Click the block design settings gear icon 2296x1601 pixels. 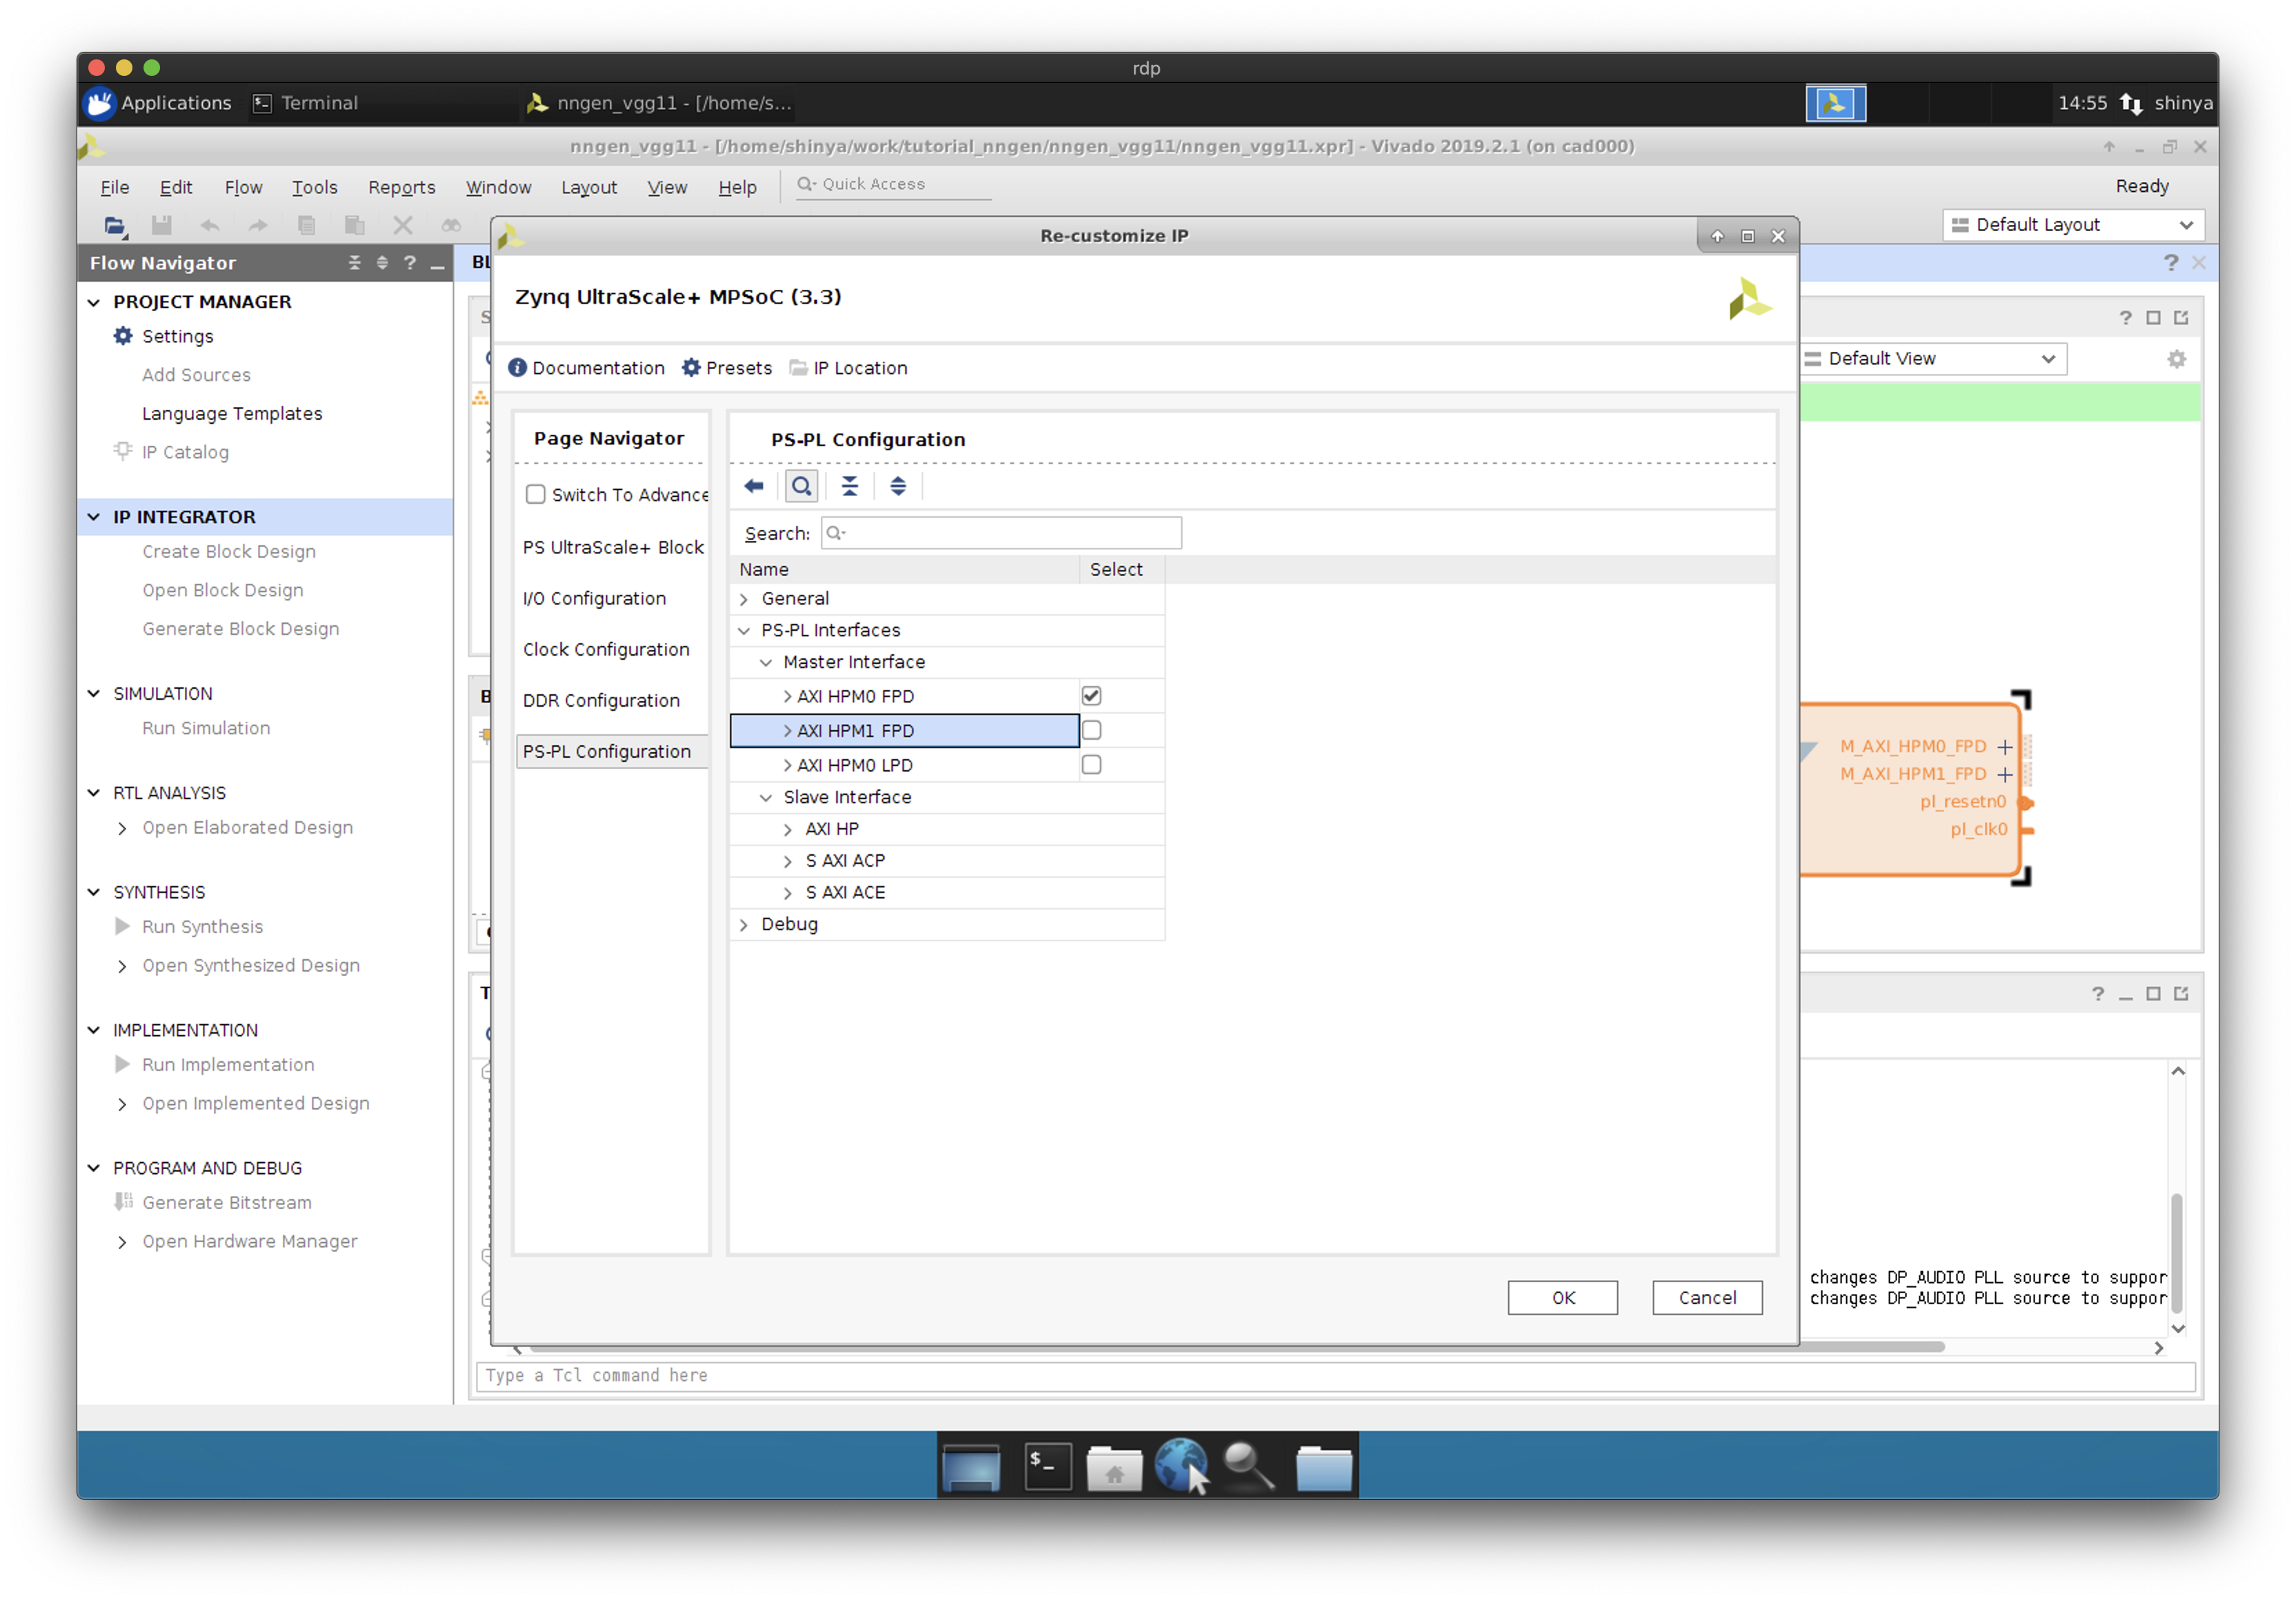(2176, 359)
